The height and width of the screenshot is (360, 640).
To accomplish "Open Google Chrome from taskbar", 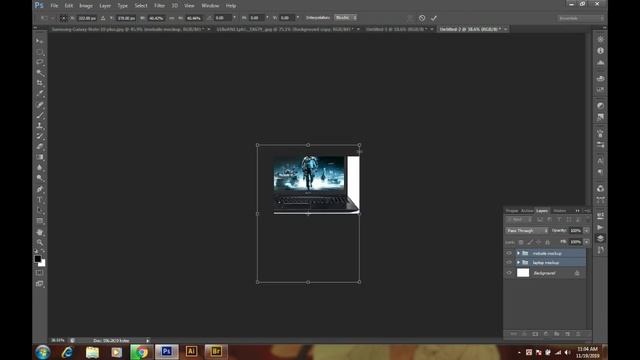I will click(x=141, y=352).
